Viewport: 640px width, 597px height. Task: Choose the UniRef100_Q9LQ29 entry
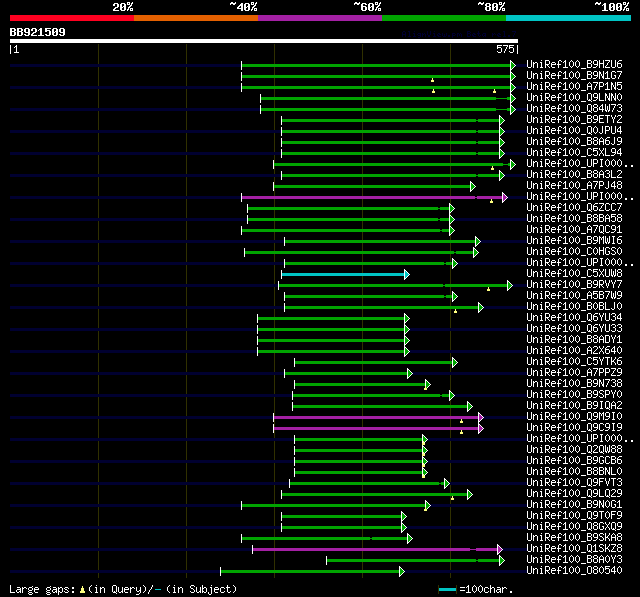[574, 494]
